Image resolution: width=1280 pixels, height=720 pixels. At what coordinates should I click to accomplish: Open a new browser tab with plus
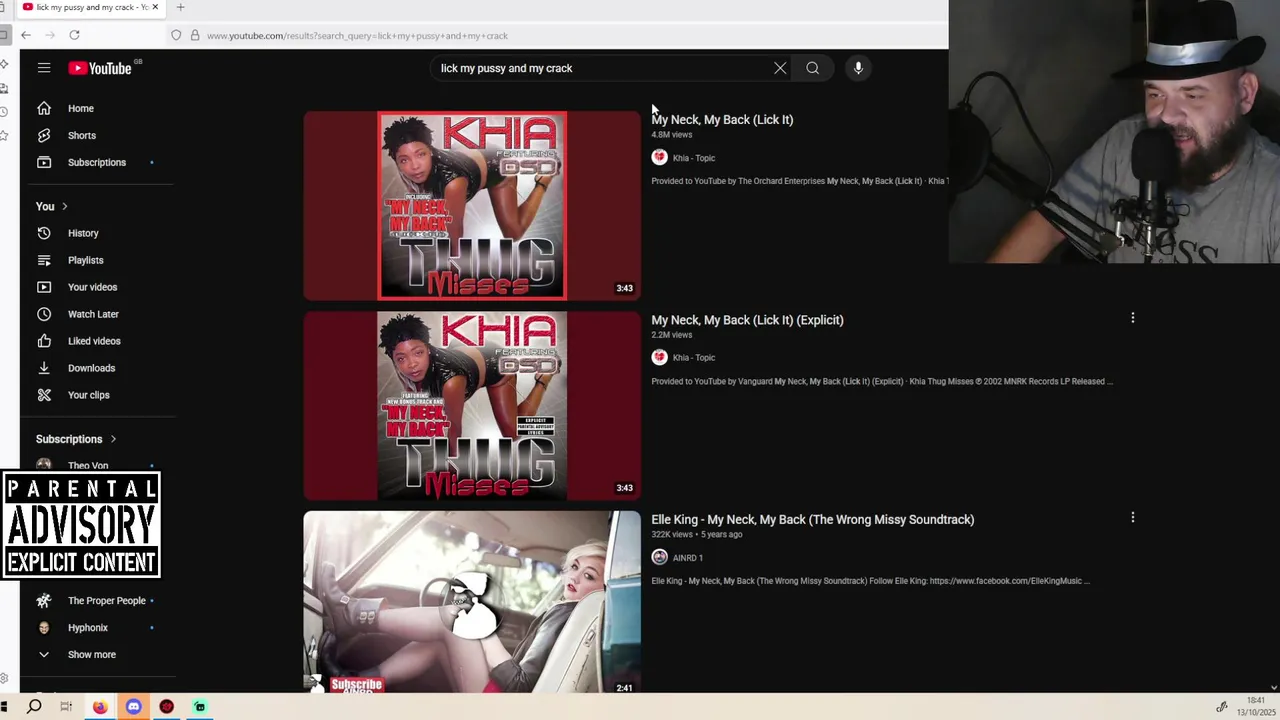[x=180, y=7]
